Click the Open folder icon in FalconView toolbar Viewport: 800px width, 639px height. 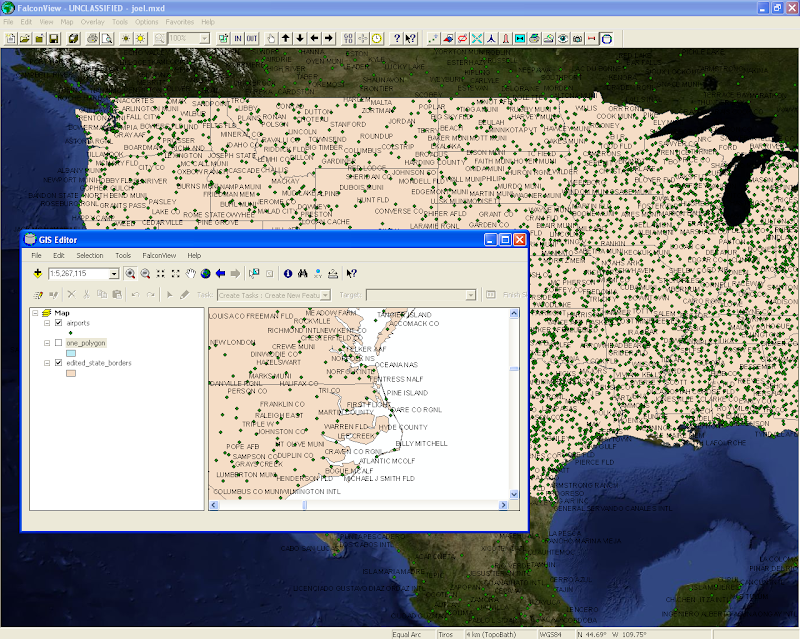pyautogui.click(x=24, y=38)
